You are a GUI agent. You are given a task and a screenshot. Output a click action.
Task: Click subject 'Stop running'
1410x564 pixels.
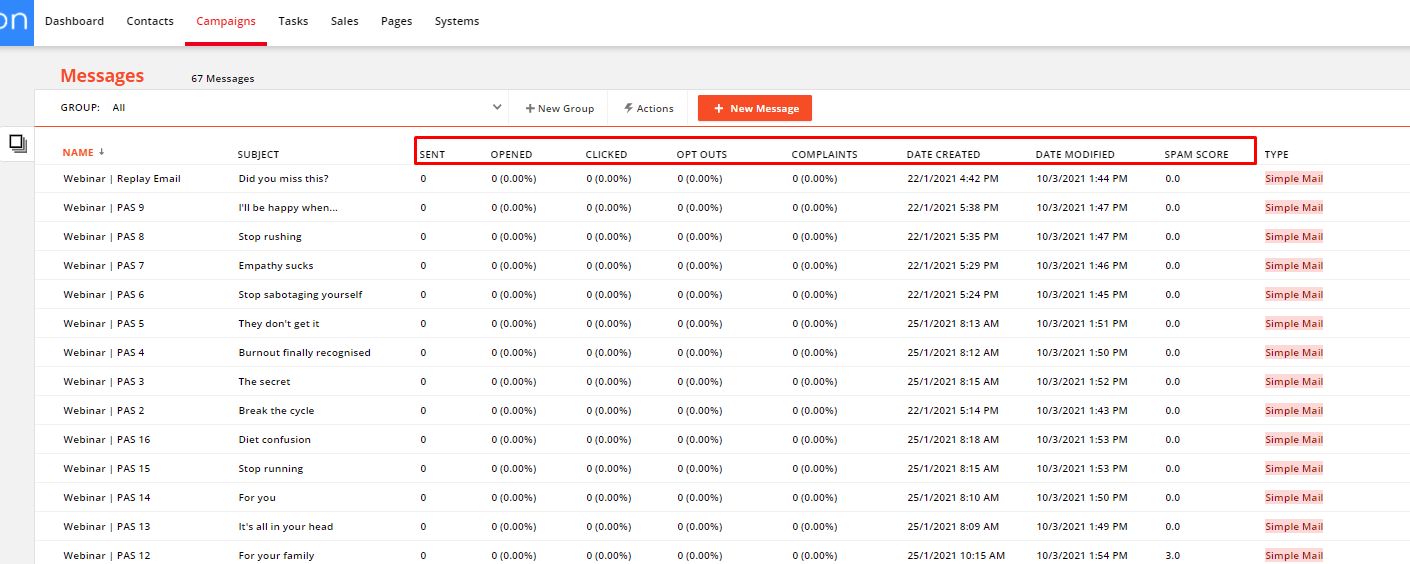pos(271,469)
